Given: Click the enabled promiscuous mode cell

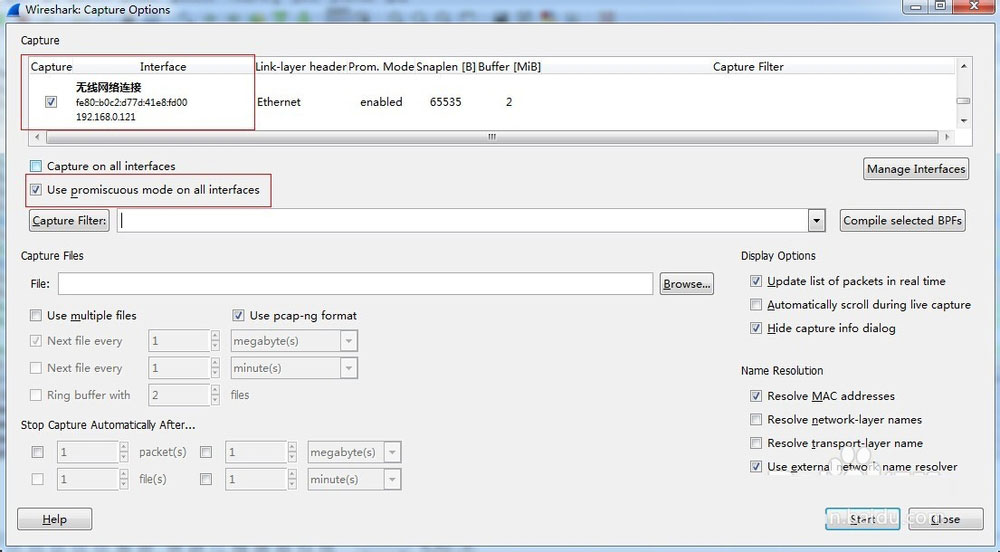Looking at the screenshot, I should [x=381, y=102].
